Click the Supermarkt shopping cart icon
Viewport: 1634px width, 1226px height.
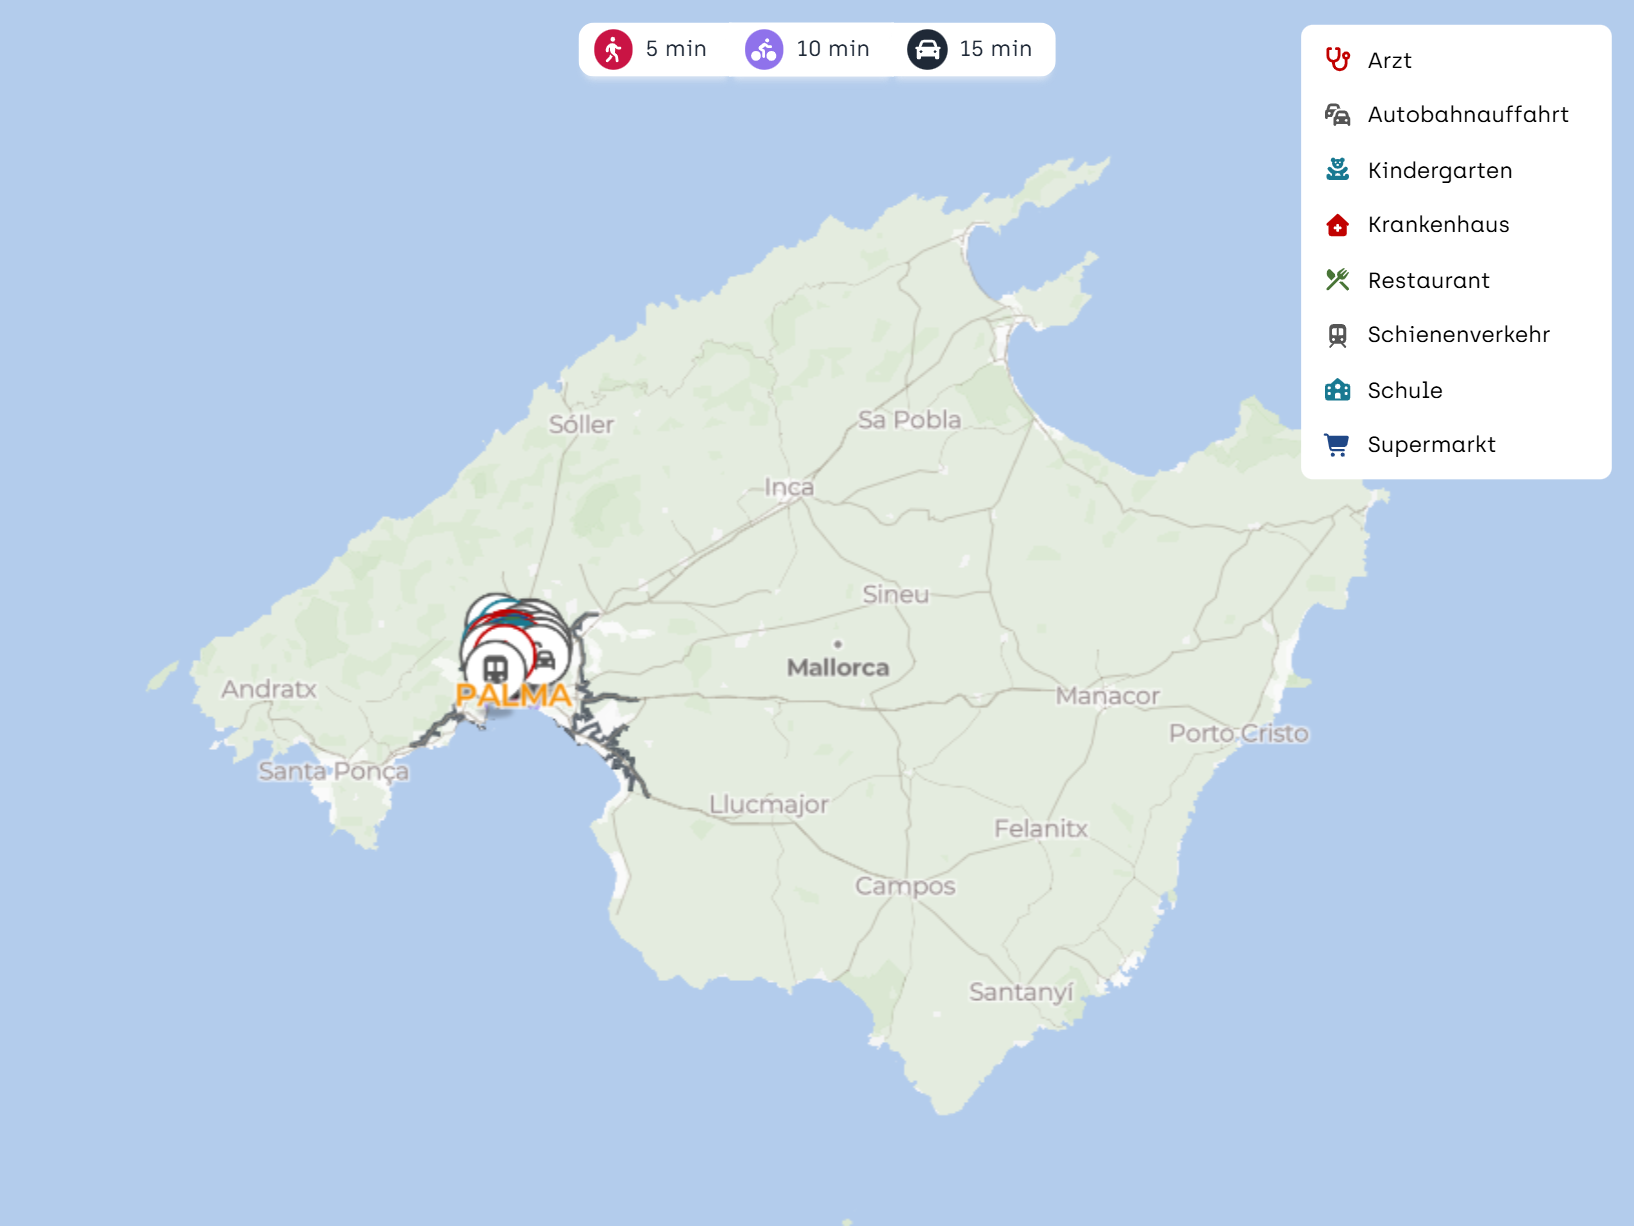[1337, 445]
